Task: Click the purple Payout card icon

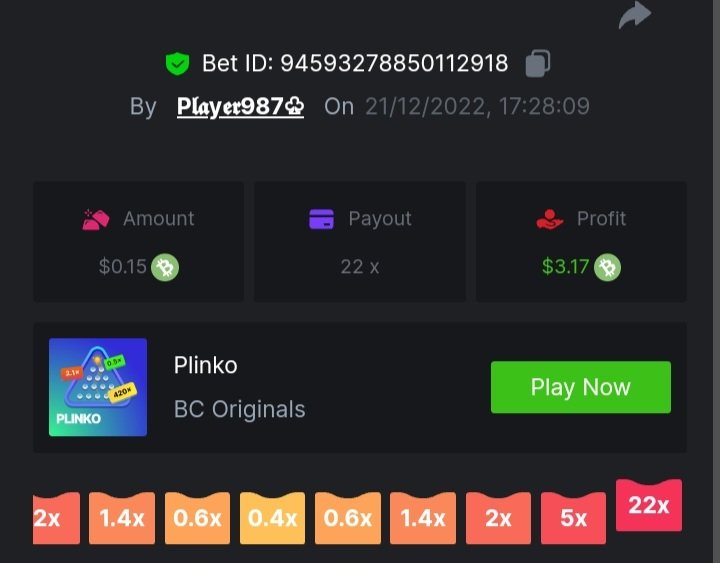Action: tap(321, 219)
